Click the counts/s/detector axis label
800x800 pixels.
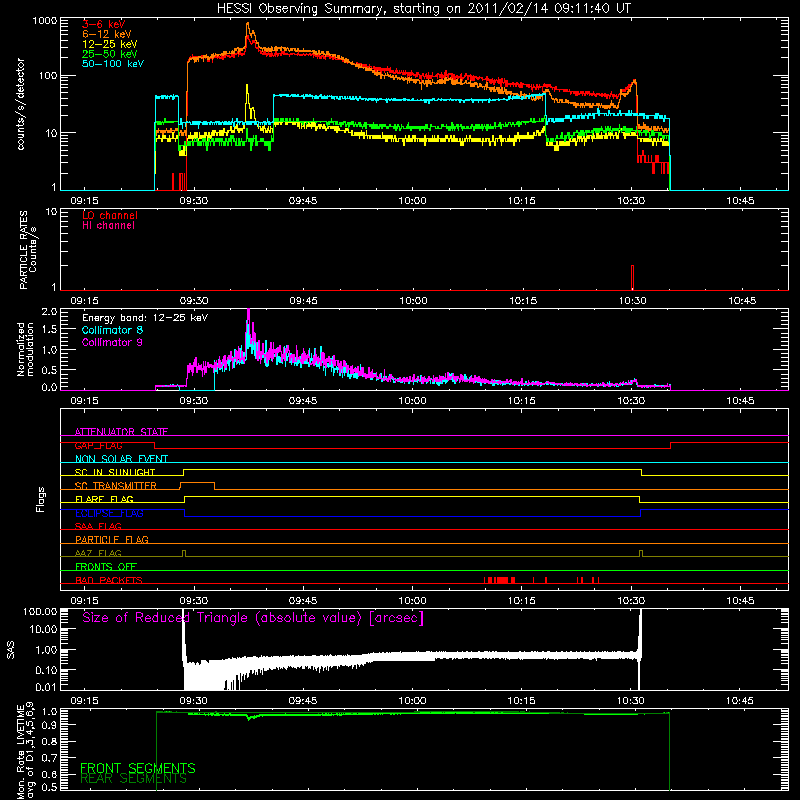(x=21, y=104)
